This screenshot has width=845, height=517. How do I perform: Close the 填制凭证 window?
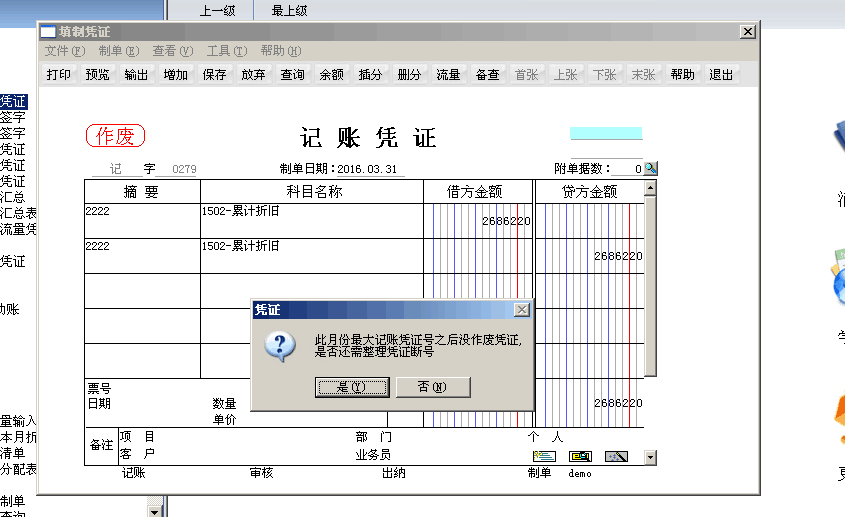coord(748,32)
